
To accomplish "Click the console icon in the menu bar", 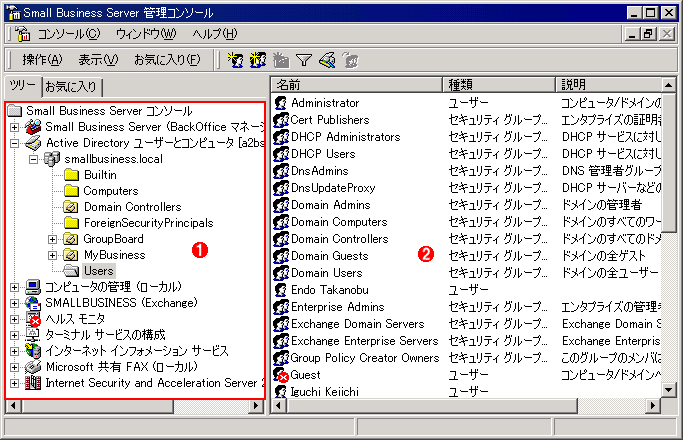I will [23, 34].
